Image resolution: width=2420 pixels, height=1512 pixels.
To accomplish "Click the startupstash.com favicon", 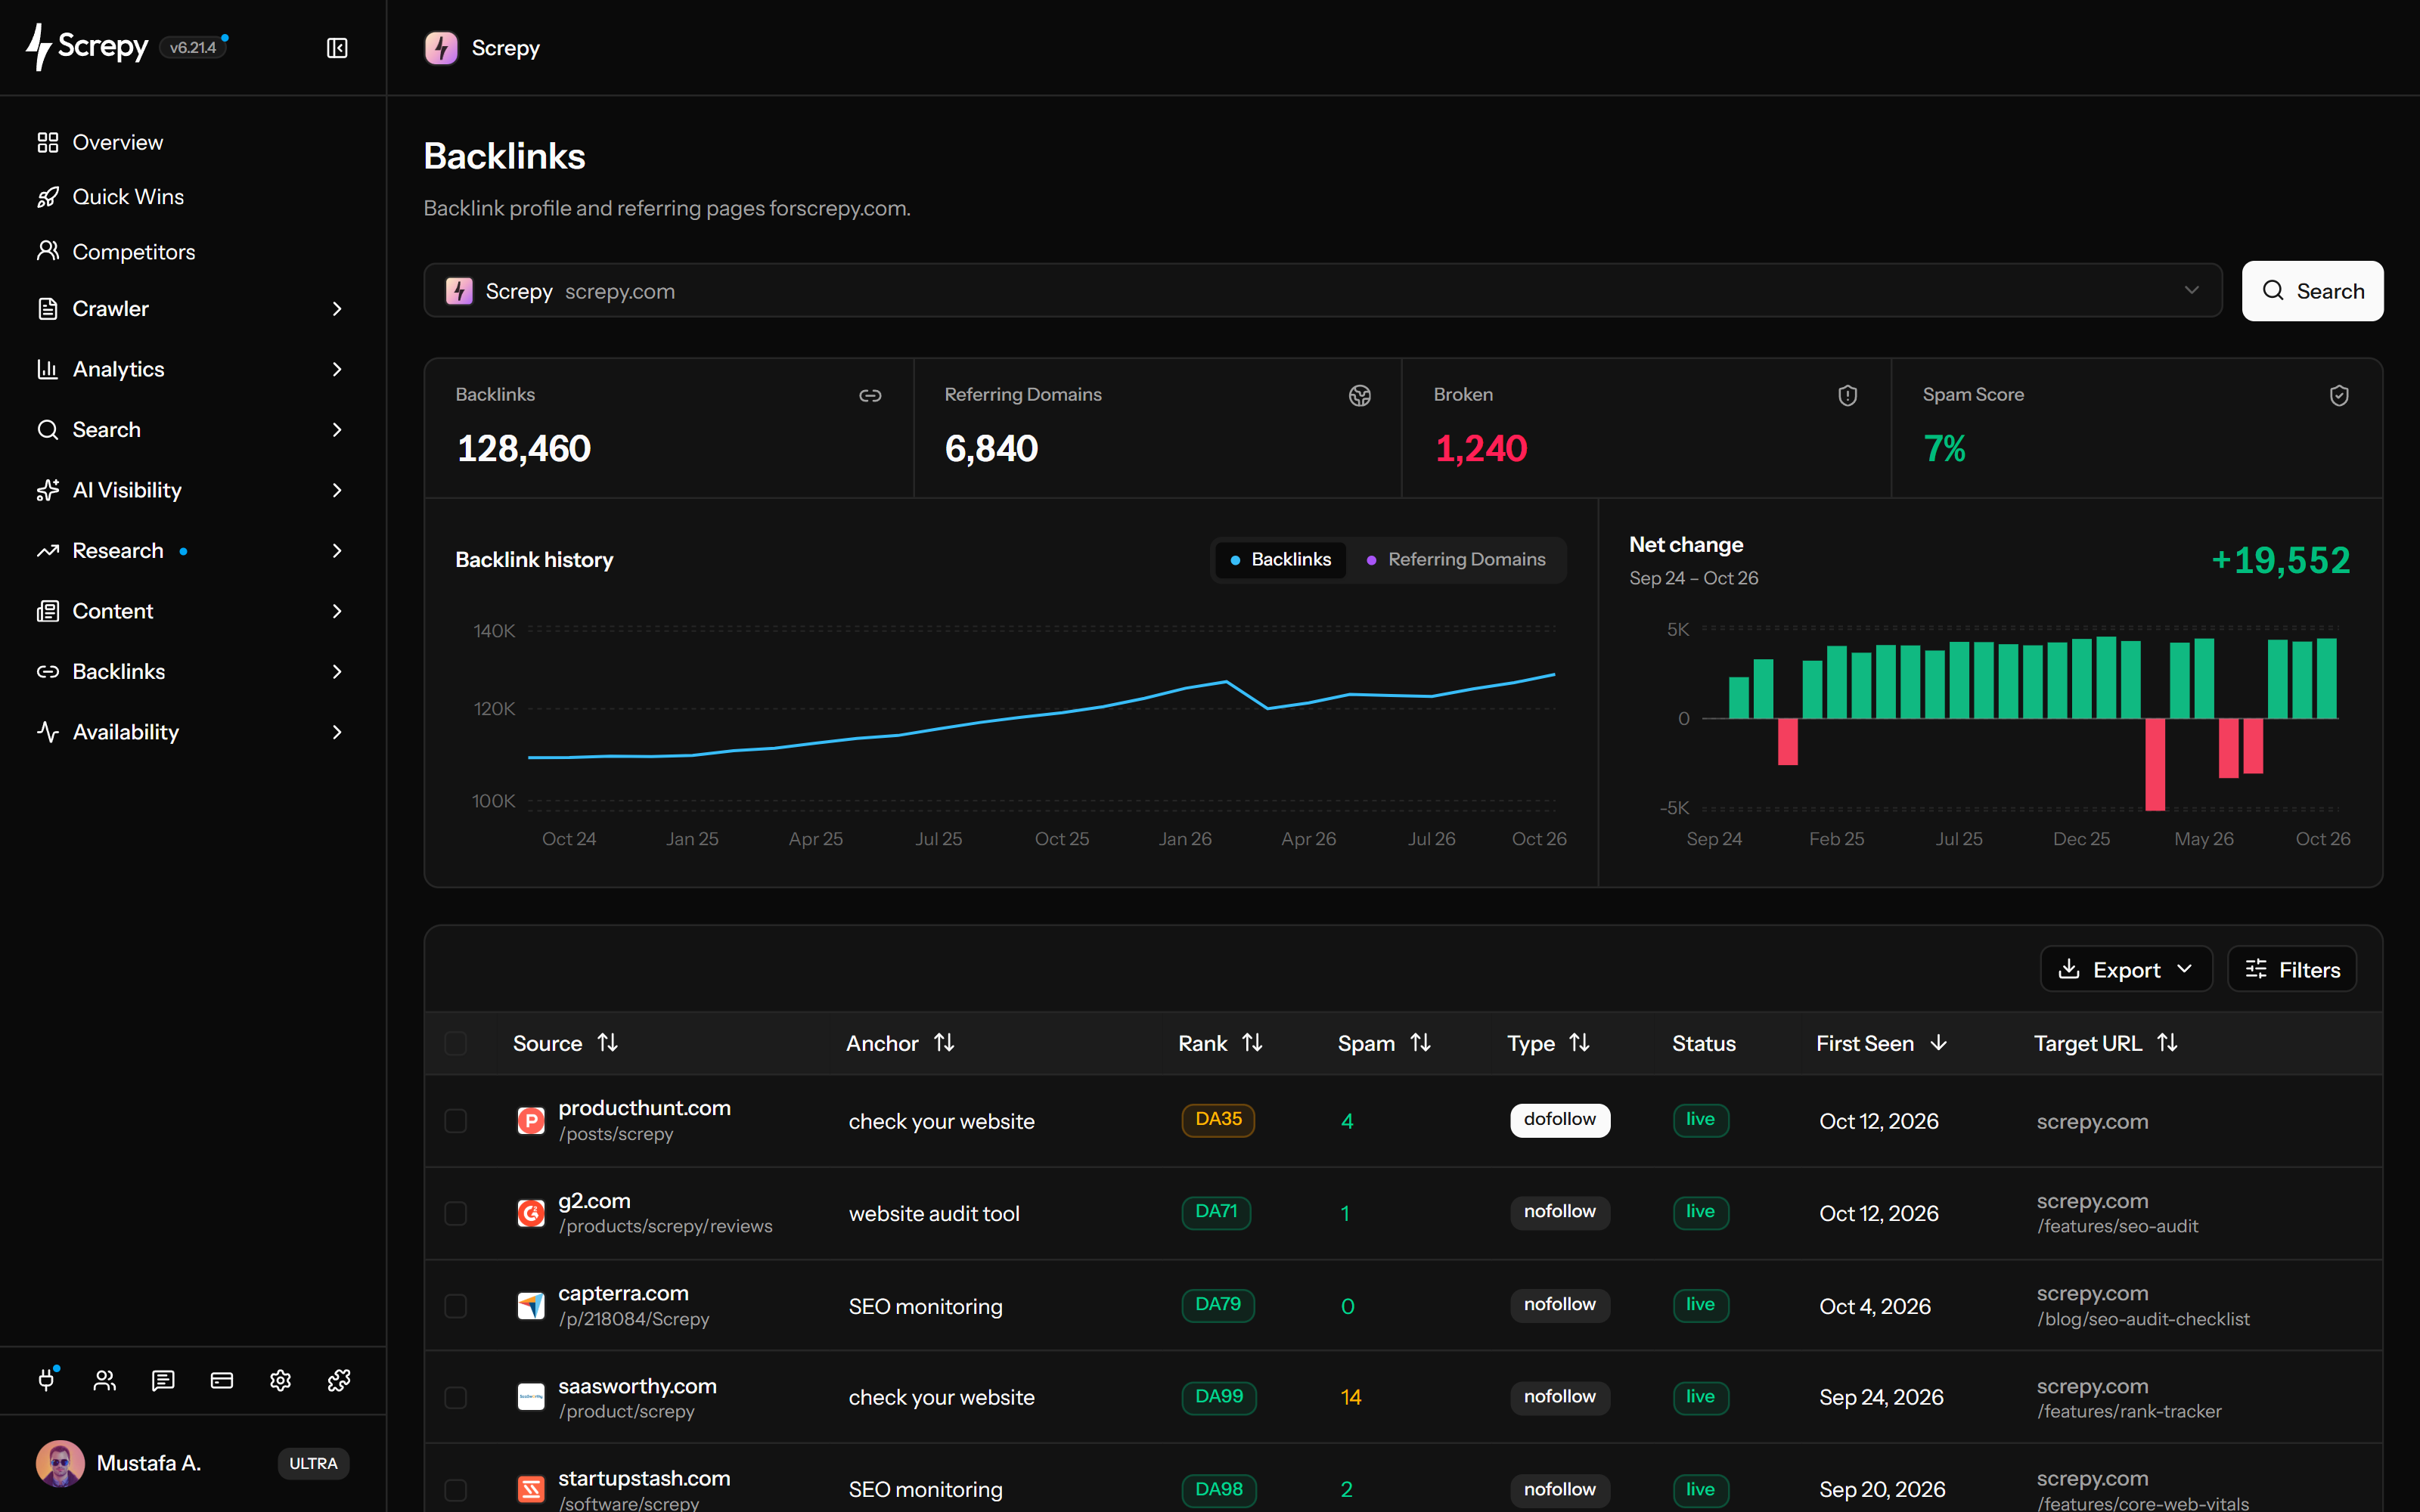I will coord(531,1489).
